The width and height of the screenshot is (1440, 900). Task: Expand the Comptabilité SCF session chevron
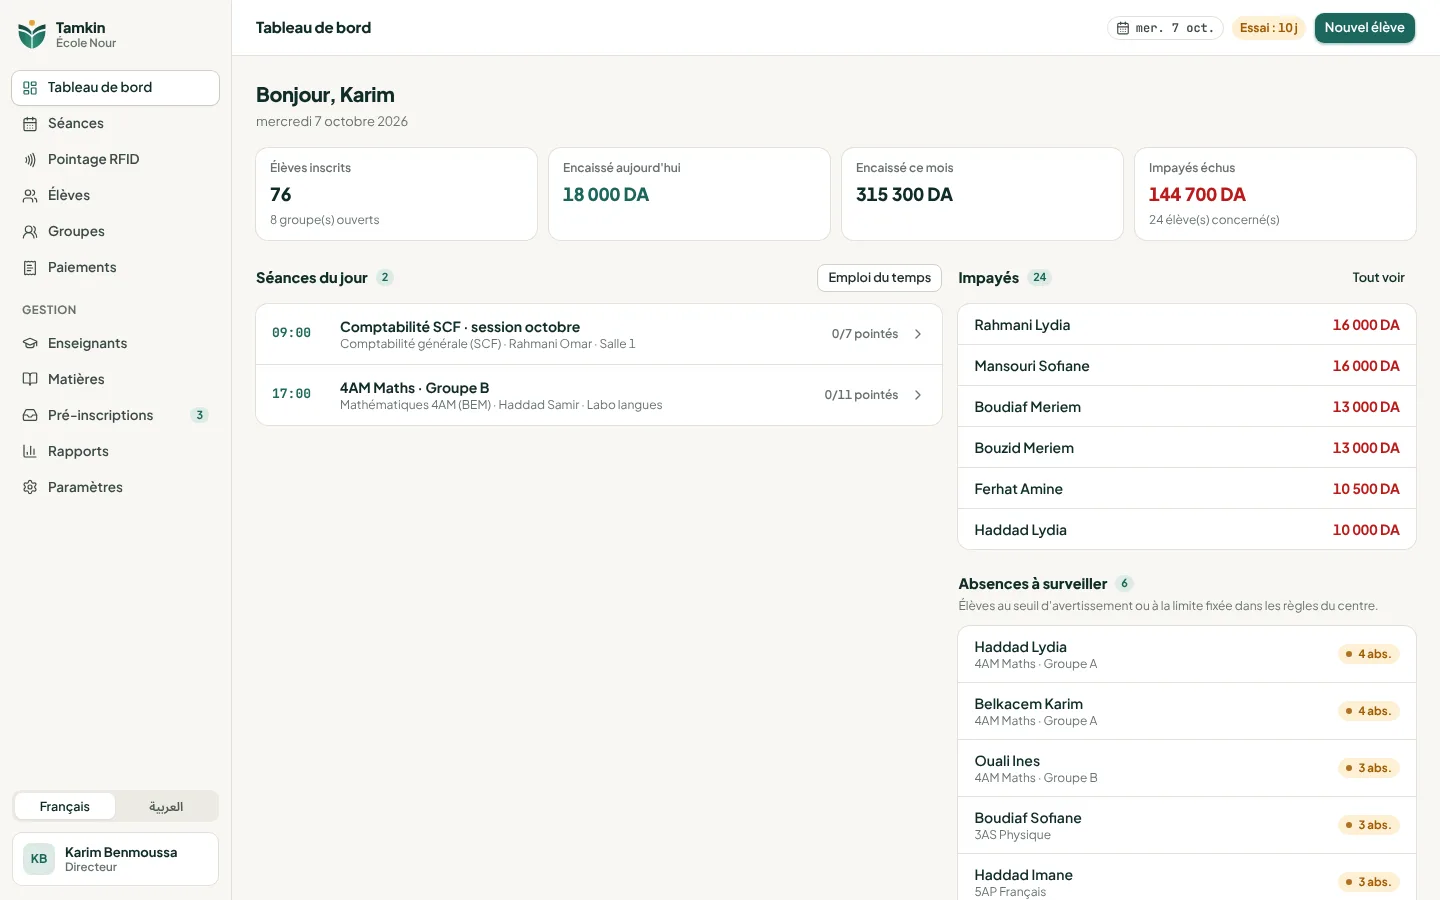918,334
